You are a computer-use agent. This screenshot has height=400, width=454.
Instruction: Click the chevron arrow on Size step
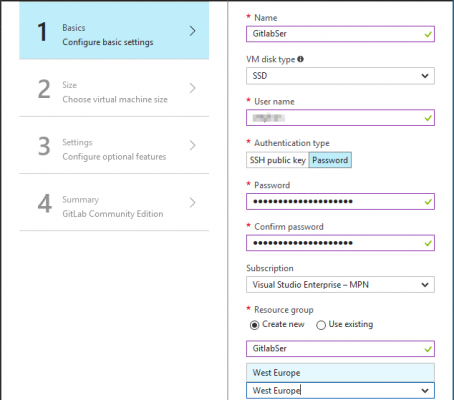pos(192,88)
